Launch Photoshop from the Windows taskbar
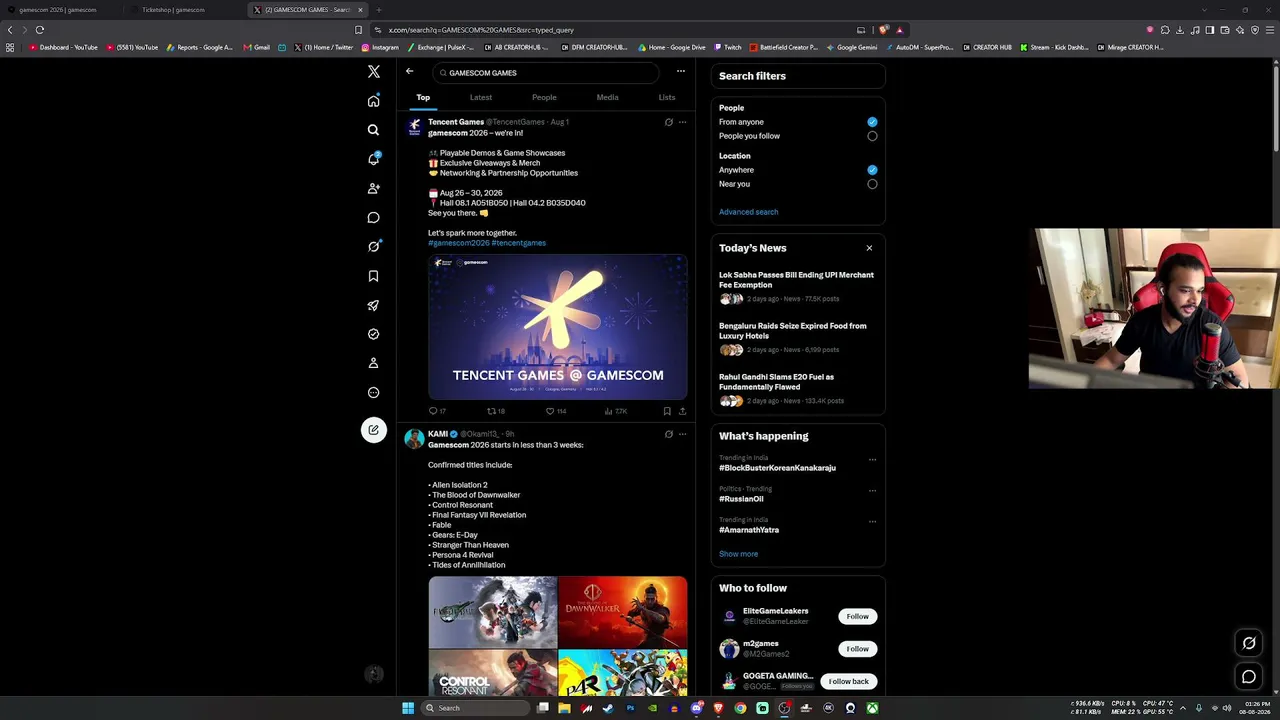 (x=630, y=708)
